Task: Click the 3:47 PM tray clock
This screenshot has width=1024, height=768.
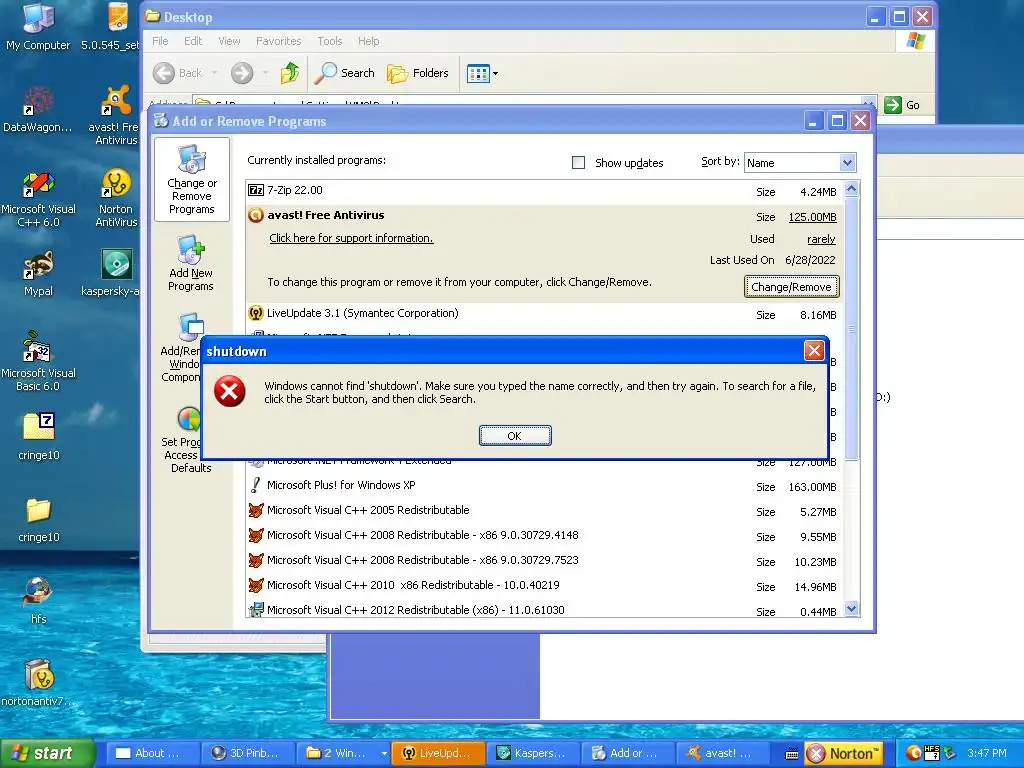Action: coord(987,754)
